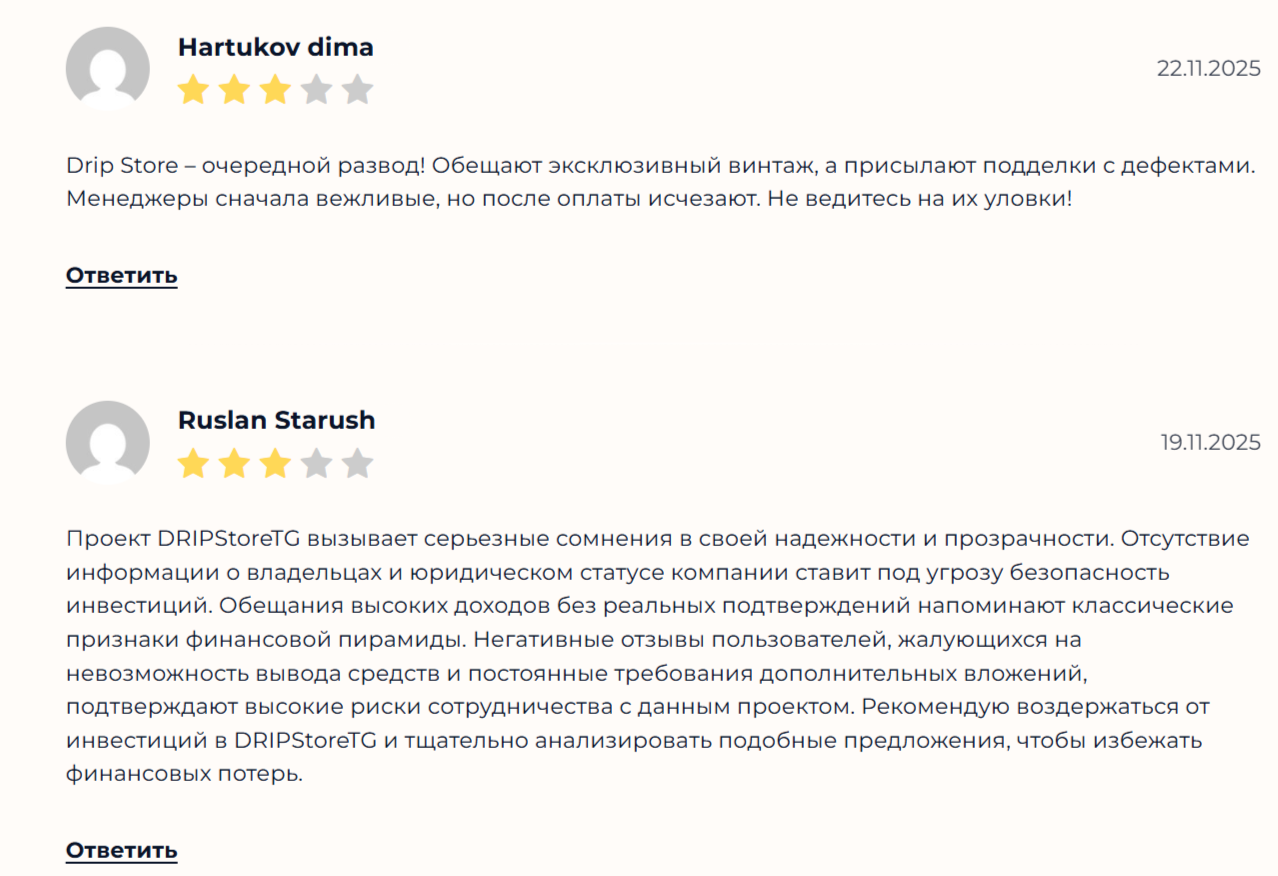The width and height of the screenshot is (1278, 876).
Task: Click third star in Ruslan Starush's rating
Action: click(275, 464)
